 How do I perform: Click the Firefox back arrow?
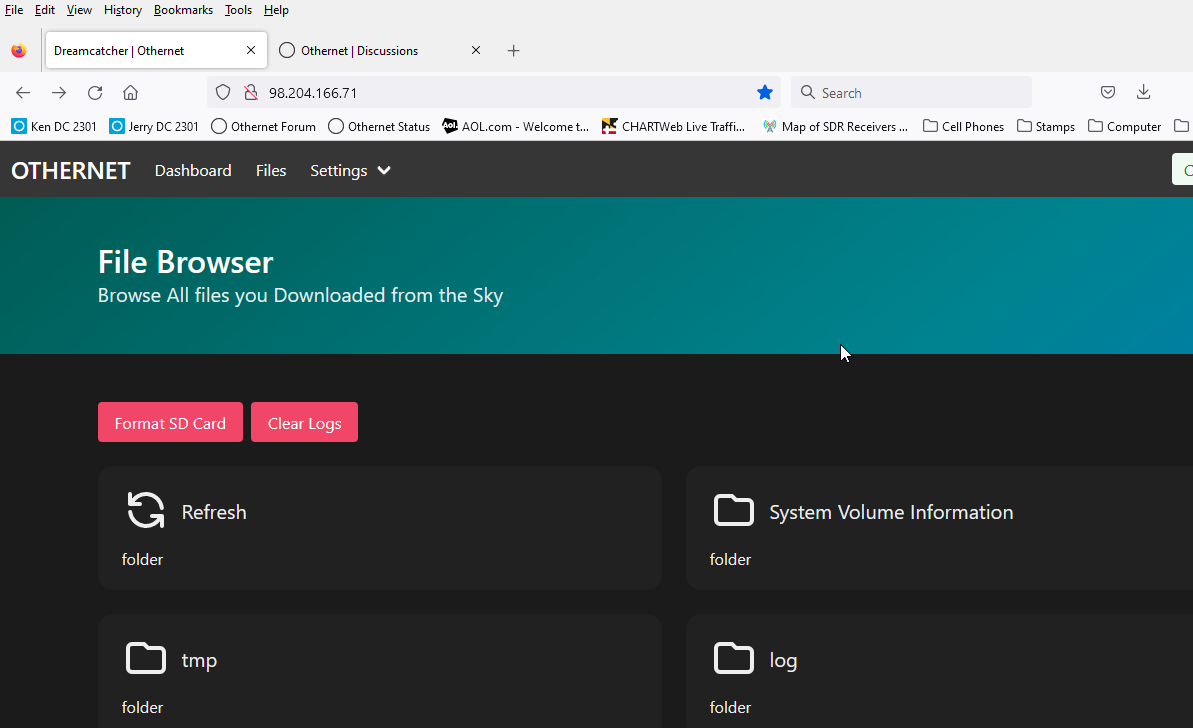click(x=23, y=93)
